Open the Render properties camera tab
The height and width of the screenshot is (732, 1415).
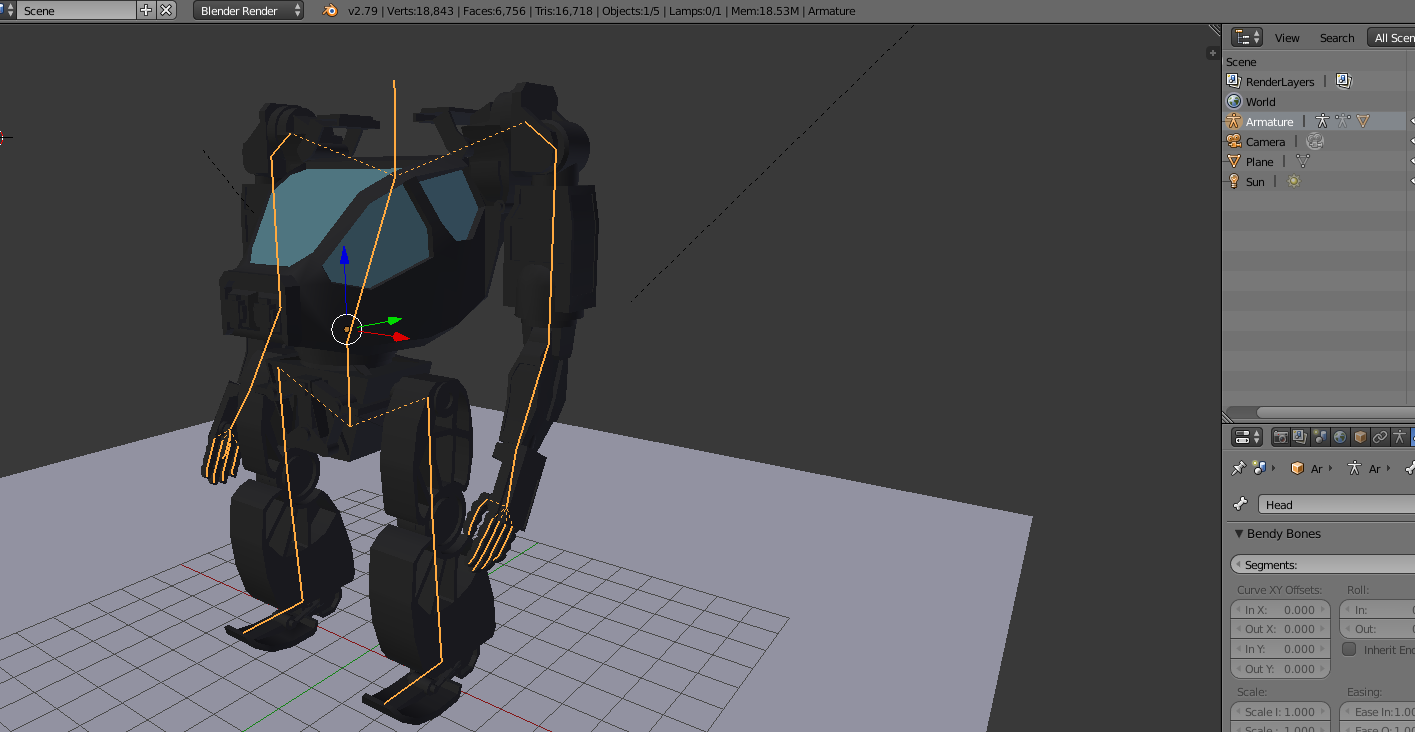(x=1280, y=437)
